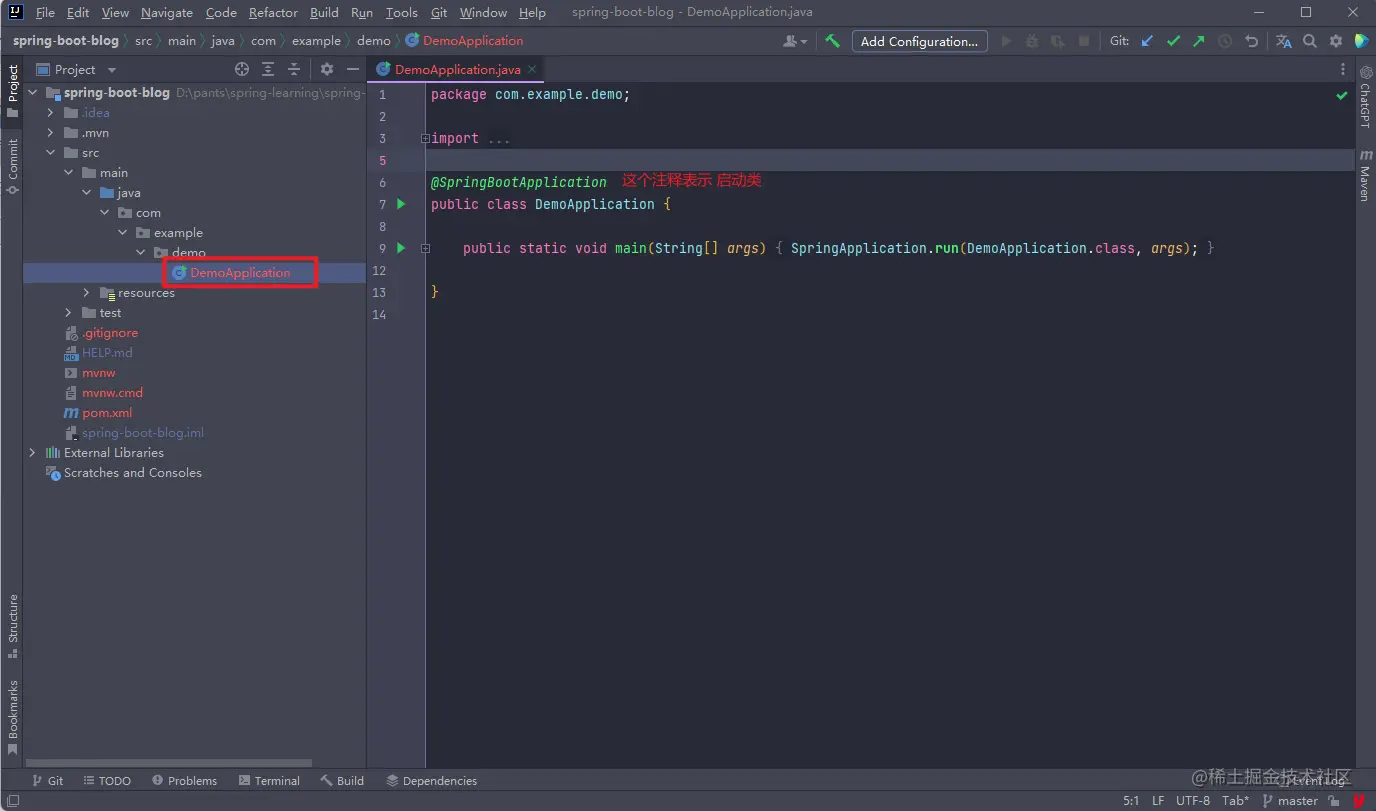
Task: Open the File menu
Action: coord(45,13)
